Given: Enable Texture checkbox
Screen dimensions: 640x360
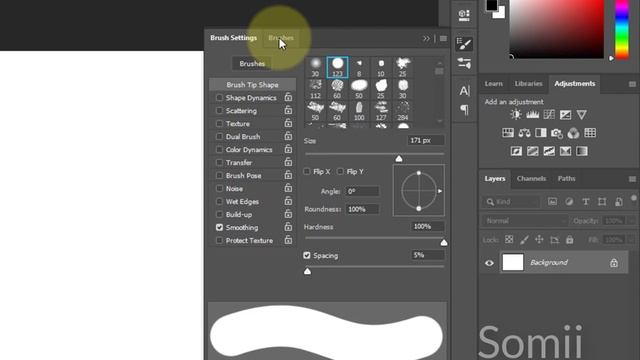Looking at the screenshot, I should 219,123.
